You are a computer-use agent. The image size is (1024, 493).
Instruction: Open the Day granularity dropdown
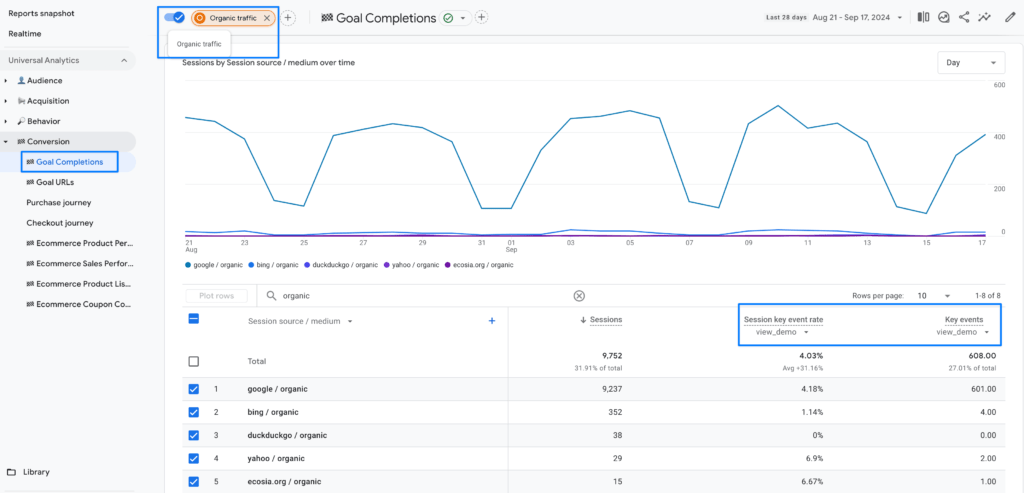pos(970,62)
